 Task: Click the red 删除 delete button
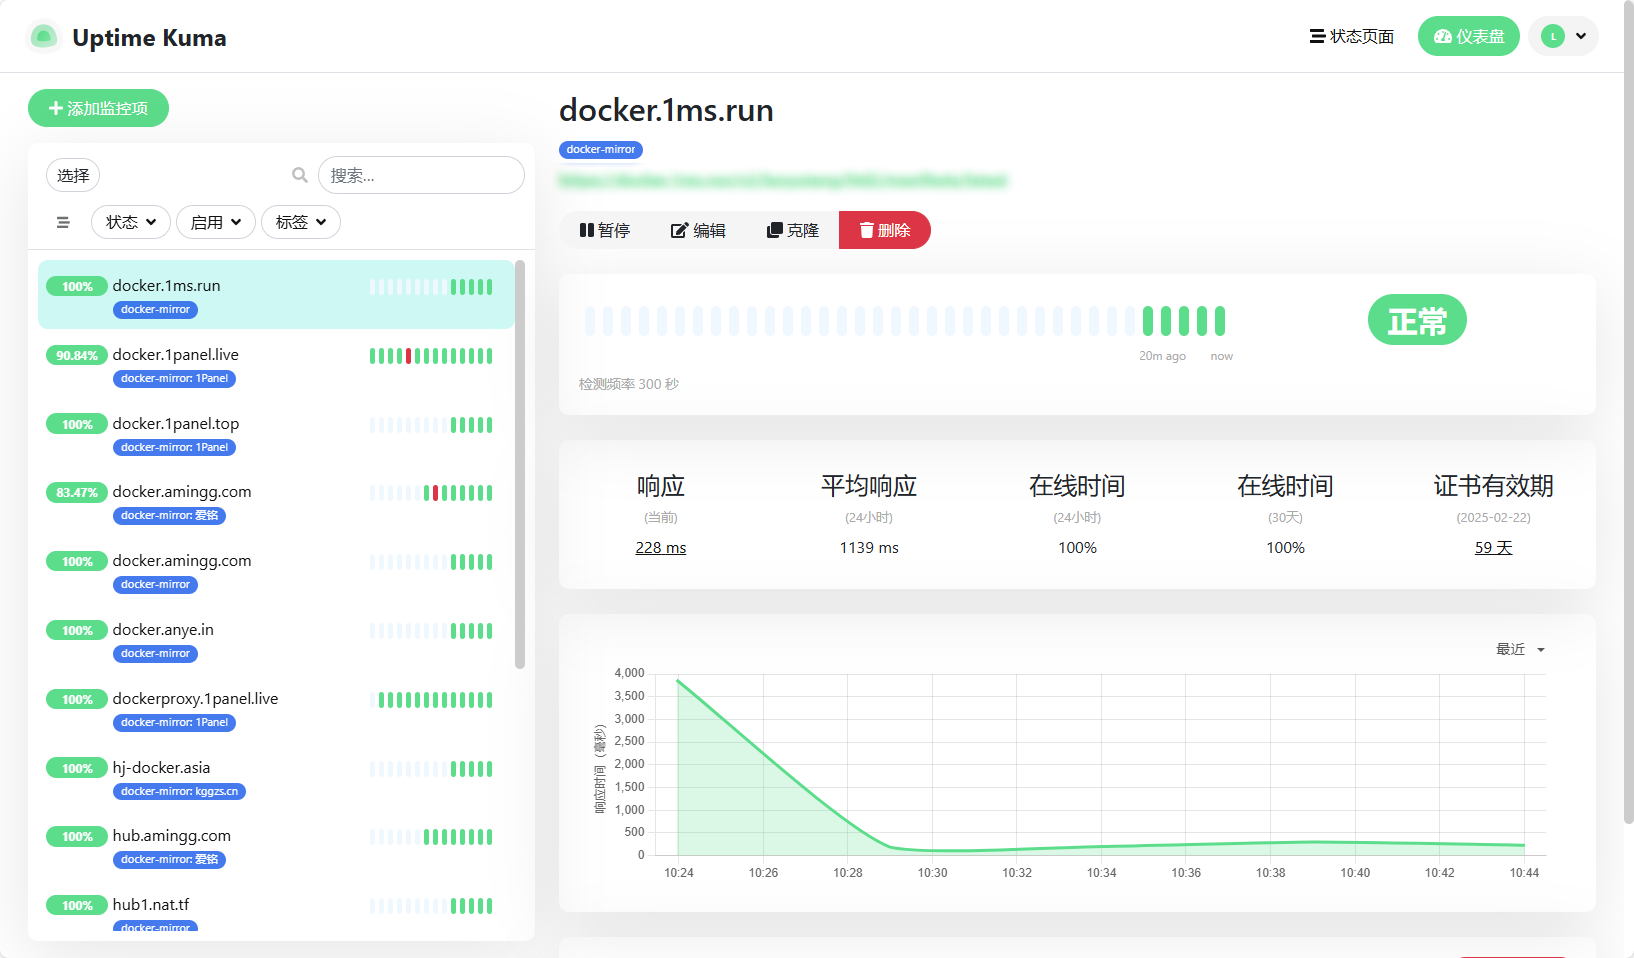(884, 230)
